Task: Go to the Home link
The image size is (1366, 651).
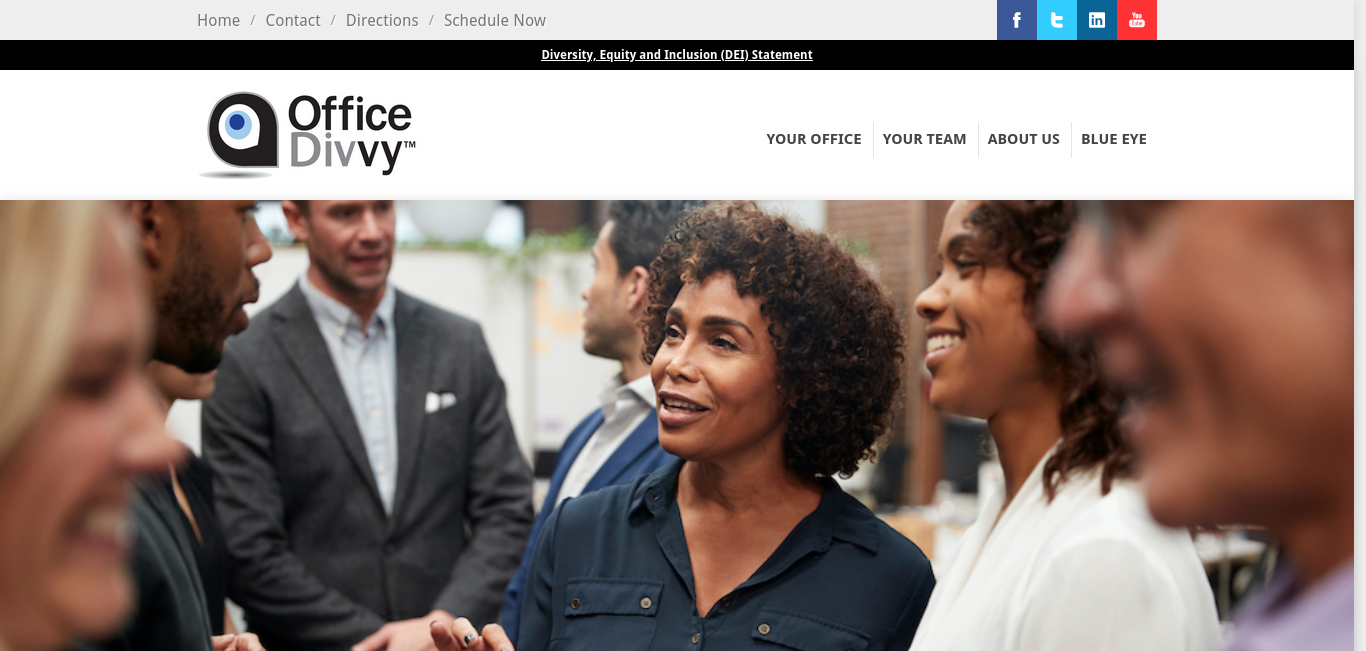Action: pos(218,20)
